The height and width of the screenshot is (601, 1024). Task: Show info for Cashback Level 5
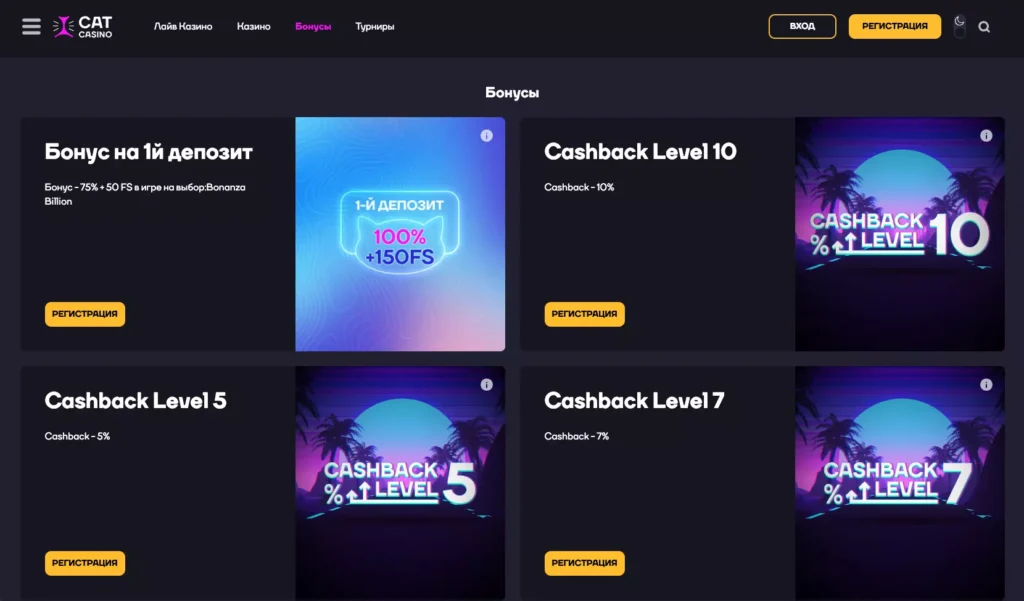pyautogui.click(x=487, y=385)
